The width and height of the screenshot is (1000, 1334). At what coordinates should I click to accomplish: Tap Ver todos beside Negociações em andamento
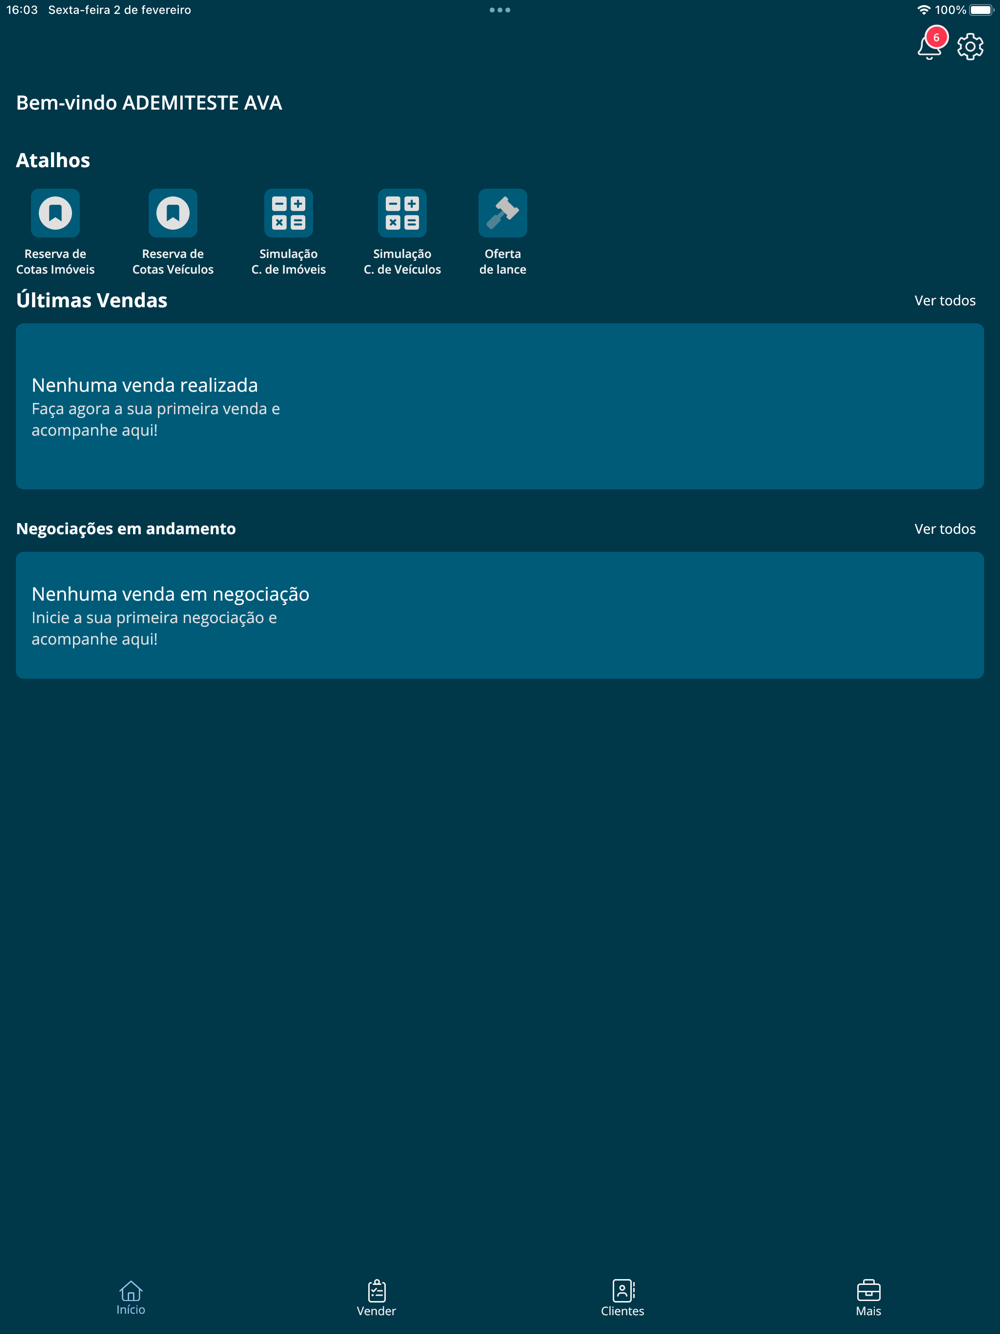(945, 529)
